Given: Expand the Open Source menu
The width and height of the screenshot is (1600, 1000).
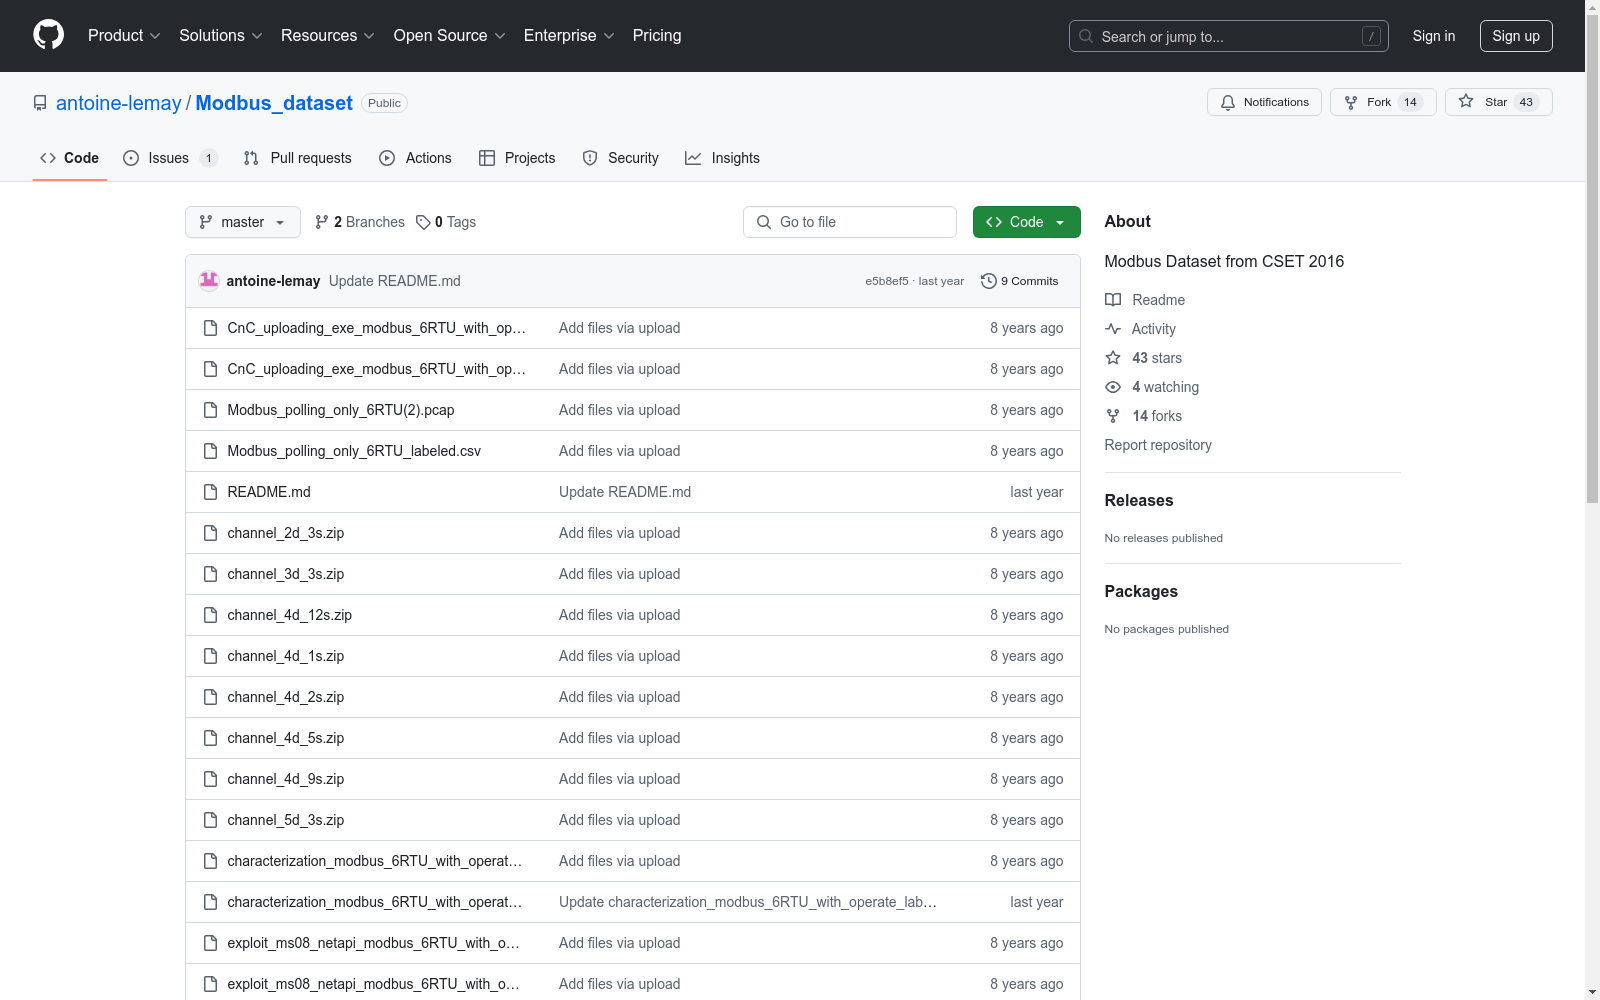Looking at the screenshot, I should (450, 36).
